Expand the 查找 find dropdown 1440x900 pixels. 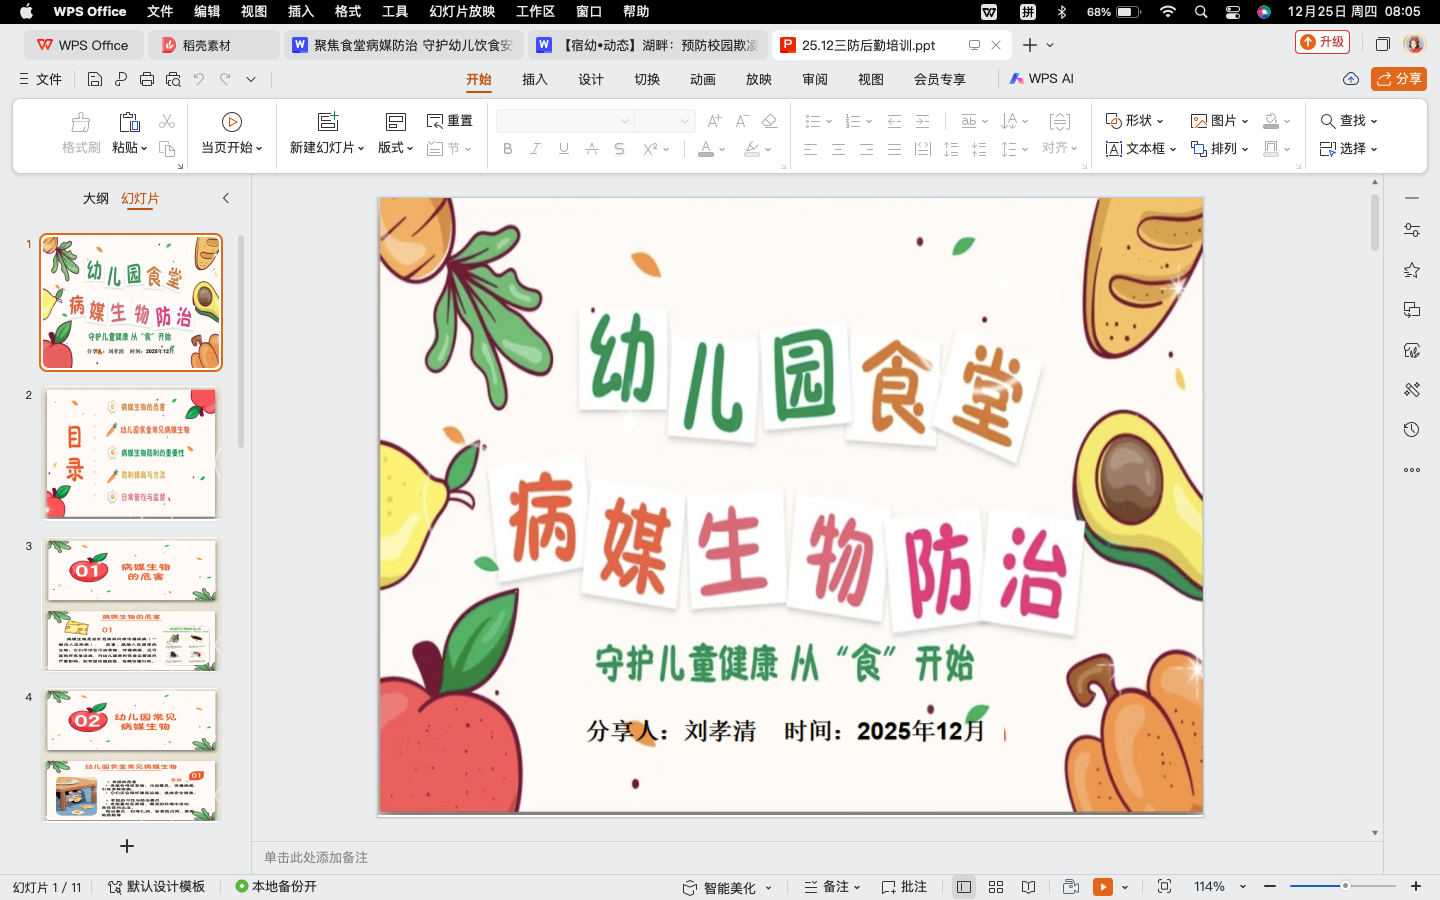pos(1349,120)
